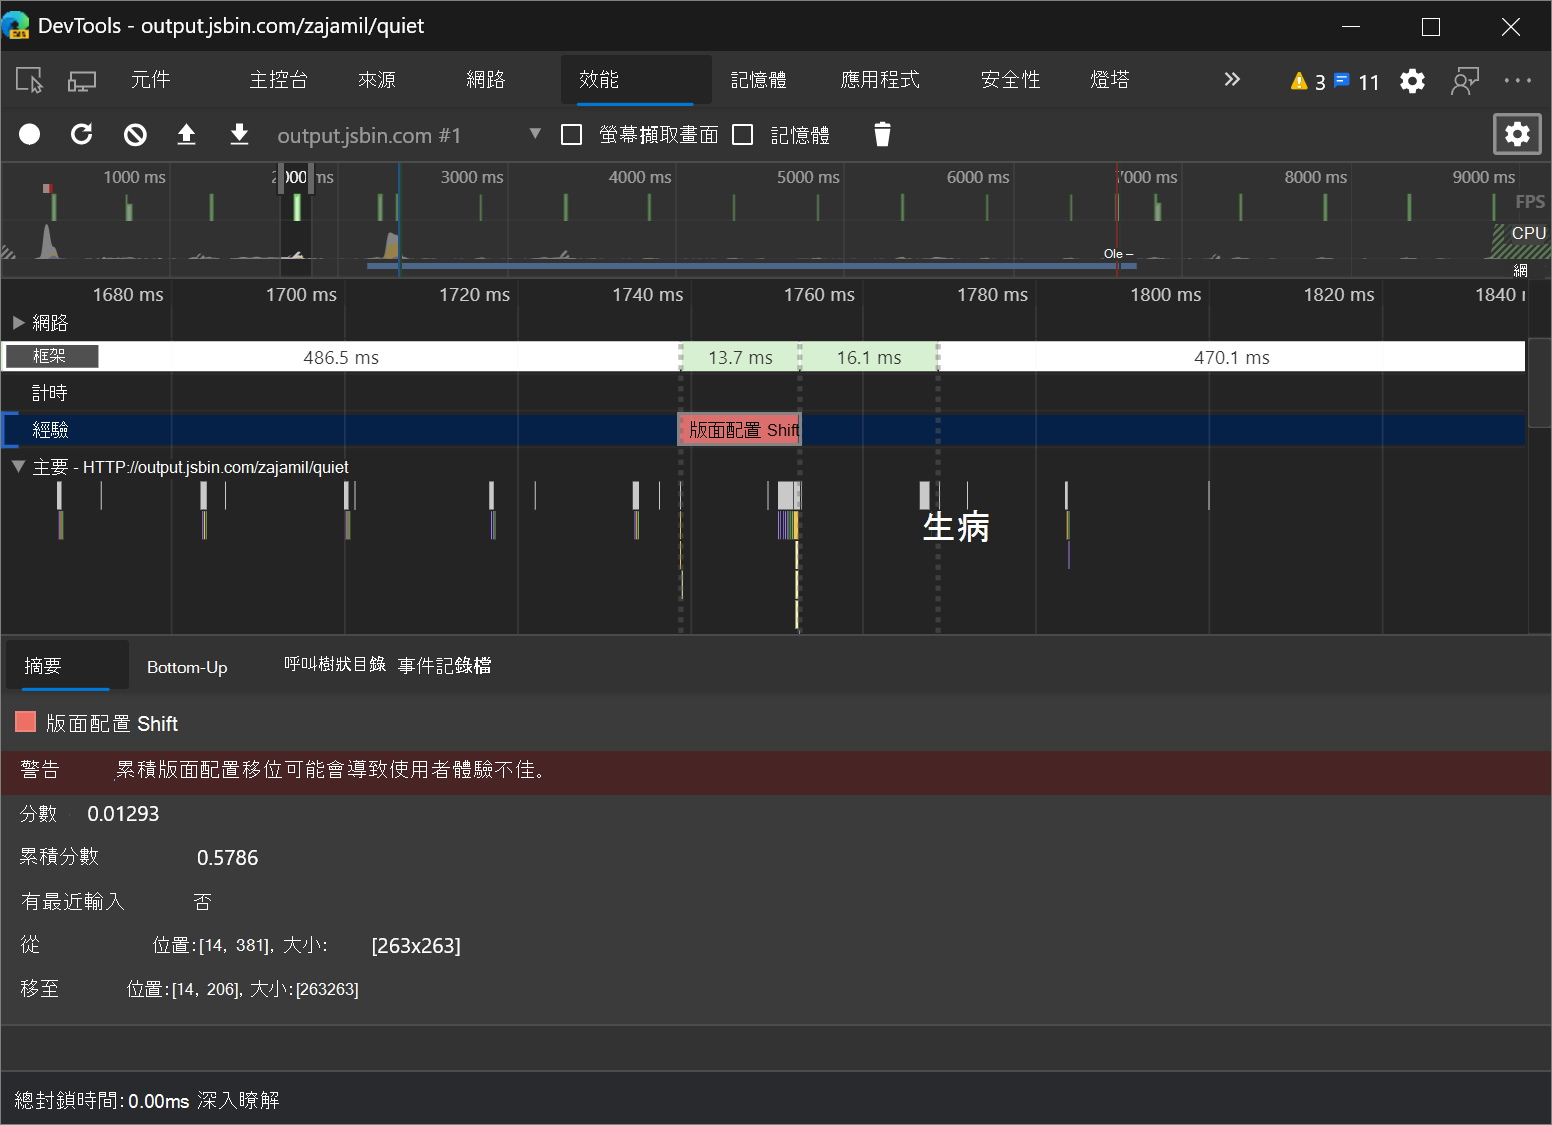Select the 13.7 ms frame
The height and width of the screenshot is (1125, 1552).
740,357
